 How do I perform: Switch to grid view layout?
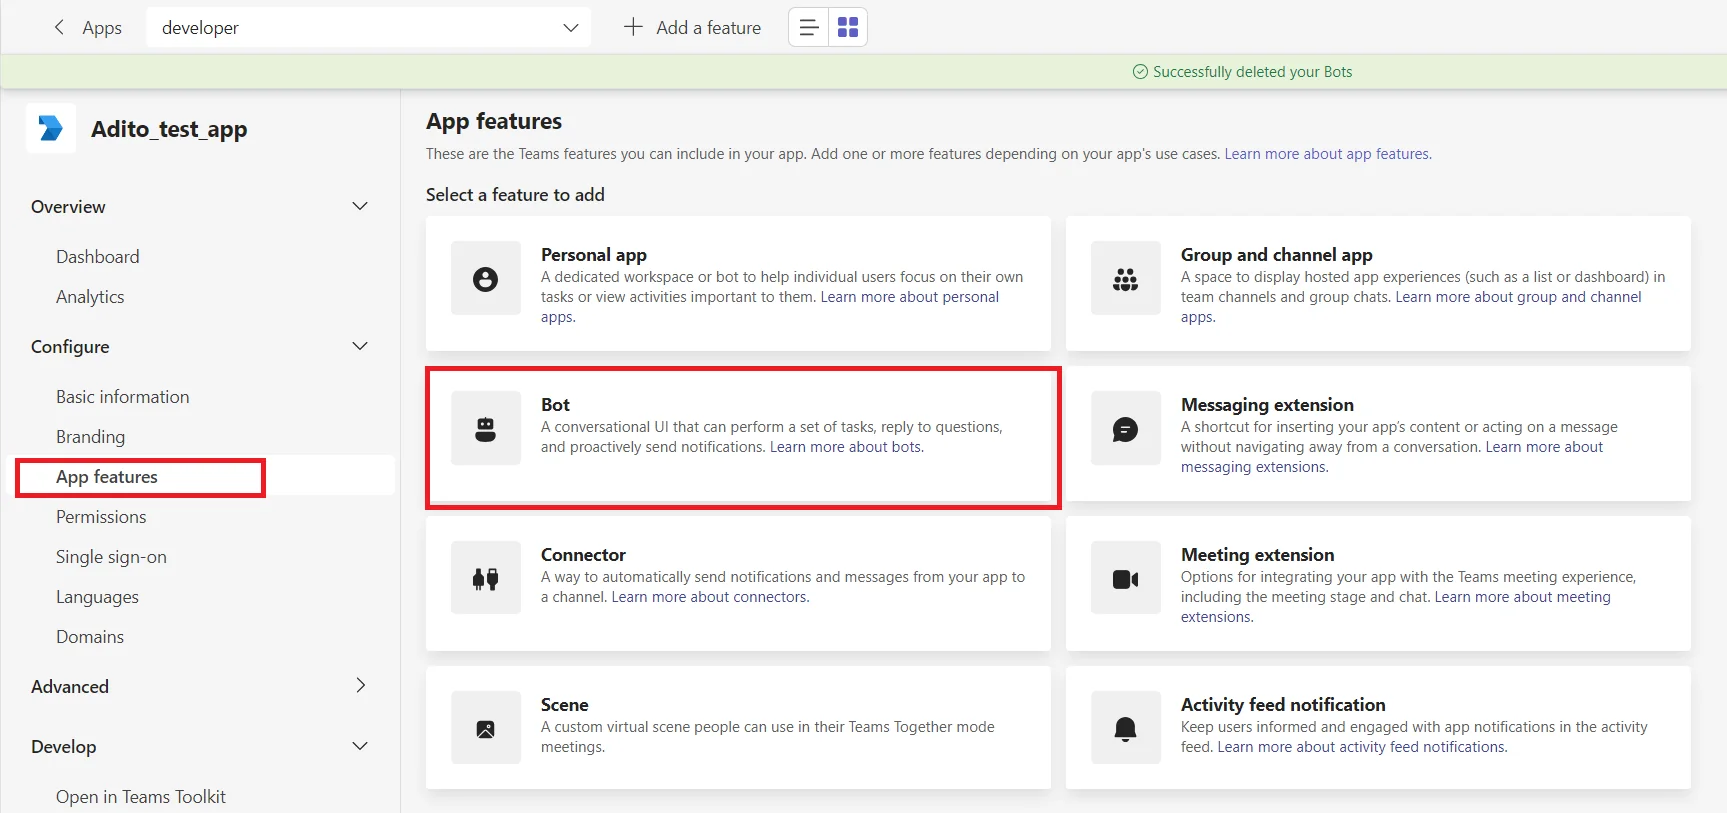pos(848,28)
